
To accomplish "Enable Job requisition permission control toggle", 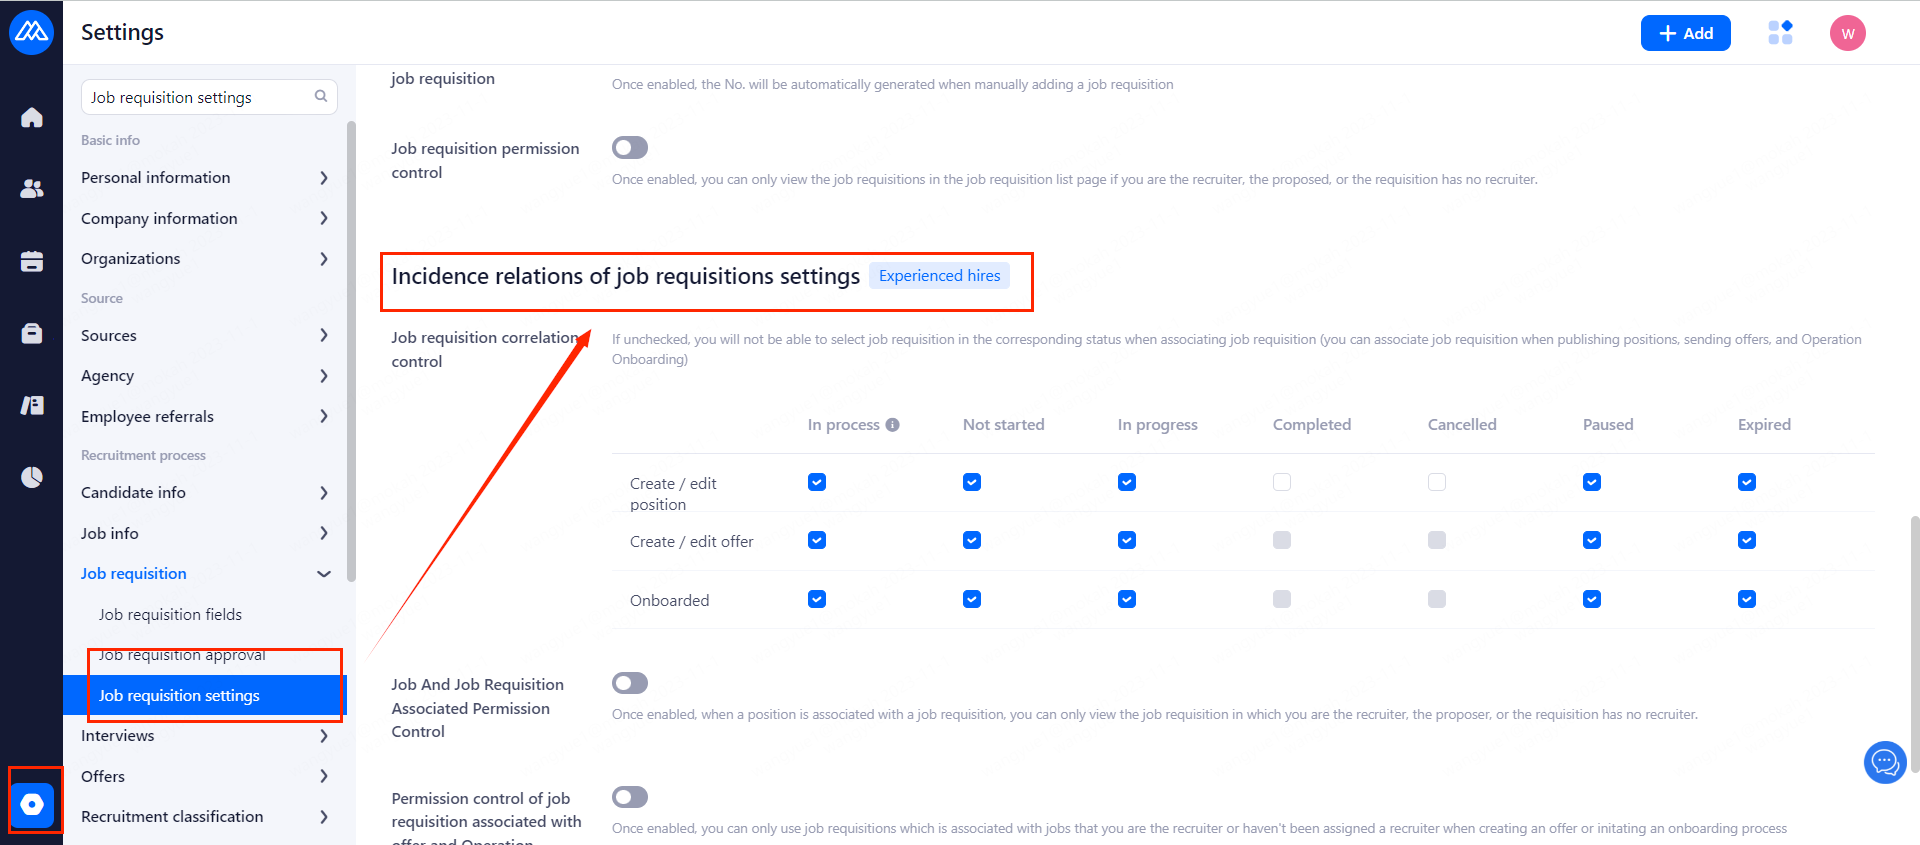I will click(x=630, y=148).
